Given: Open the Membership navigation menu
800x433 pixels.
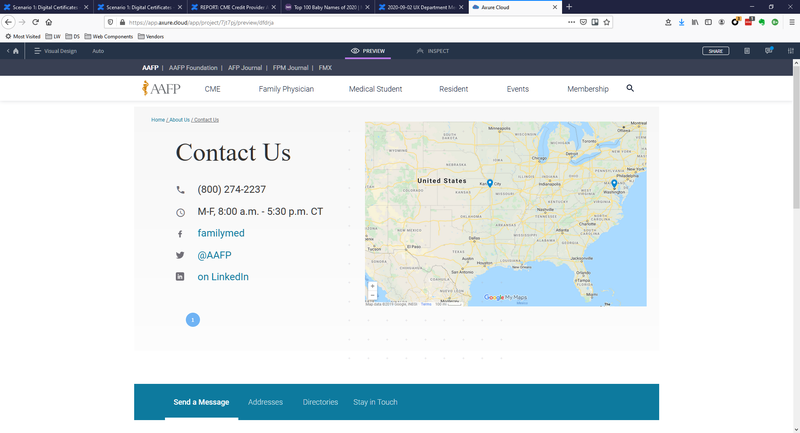Looking at the screenshot, I should [x=588, y=89].
